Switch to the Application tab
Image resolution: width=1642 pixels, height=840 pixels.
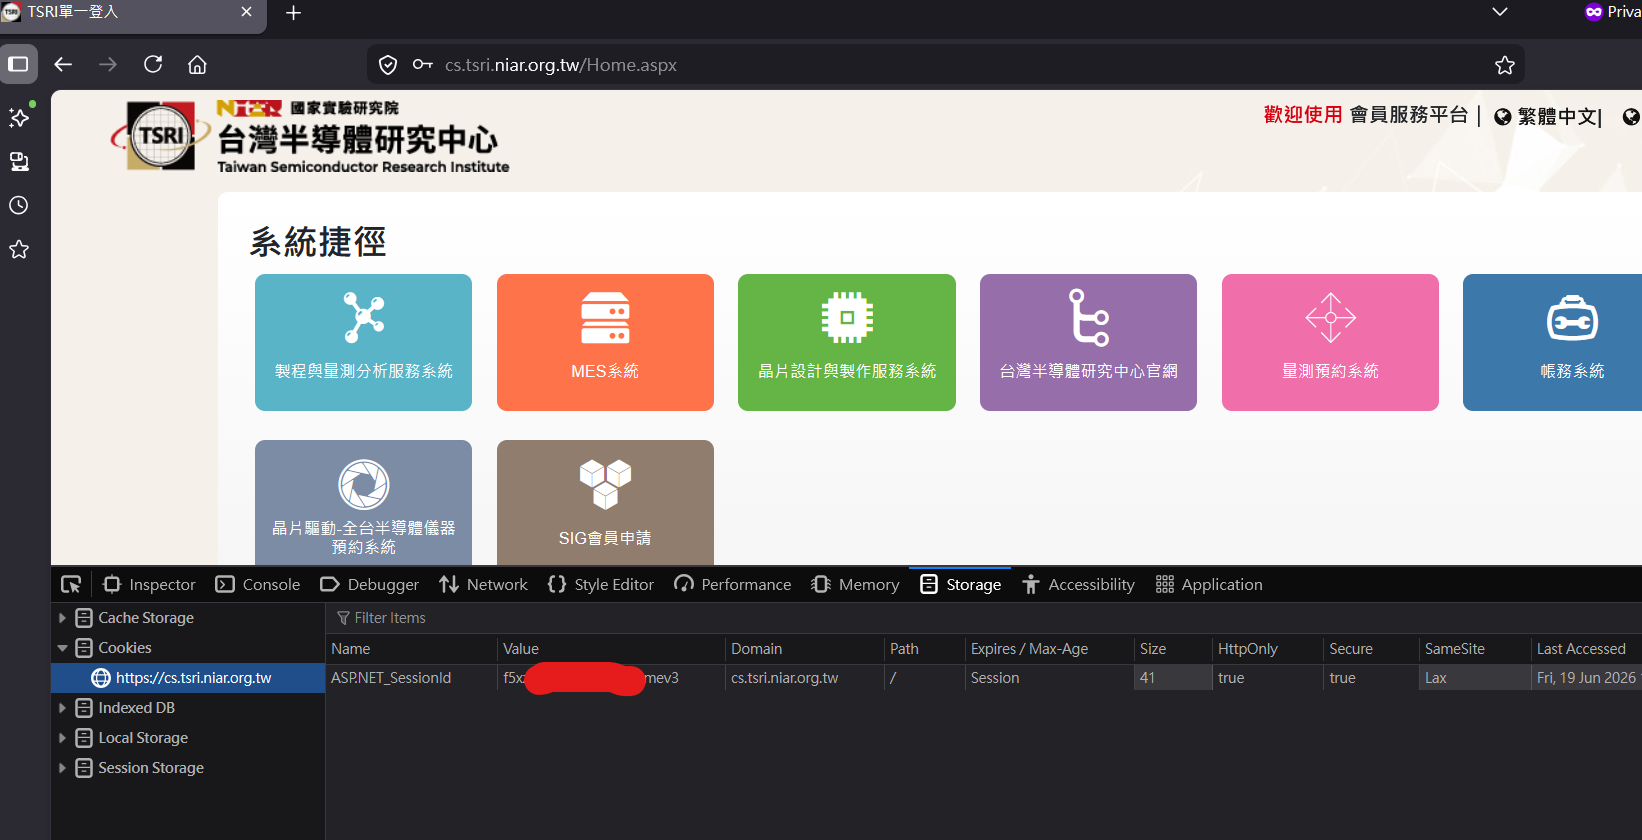click(1209, 584)
